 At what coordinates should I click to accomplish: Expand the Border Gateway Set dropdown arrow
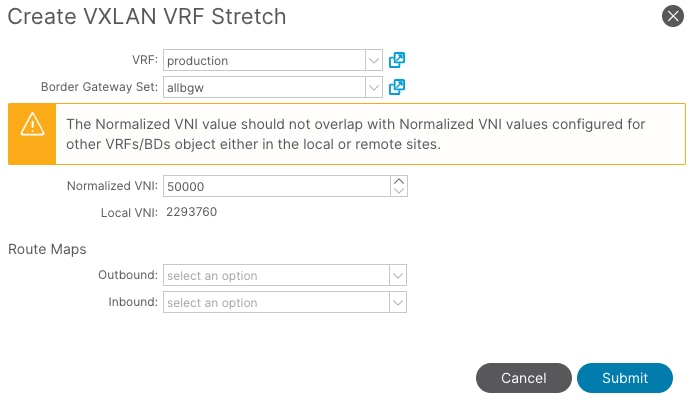[x=374, y=88]
